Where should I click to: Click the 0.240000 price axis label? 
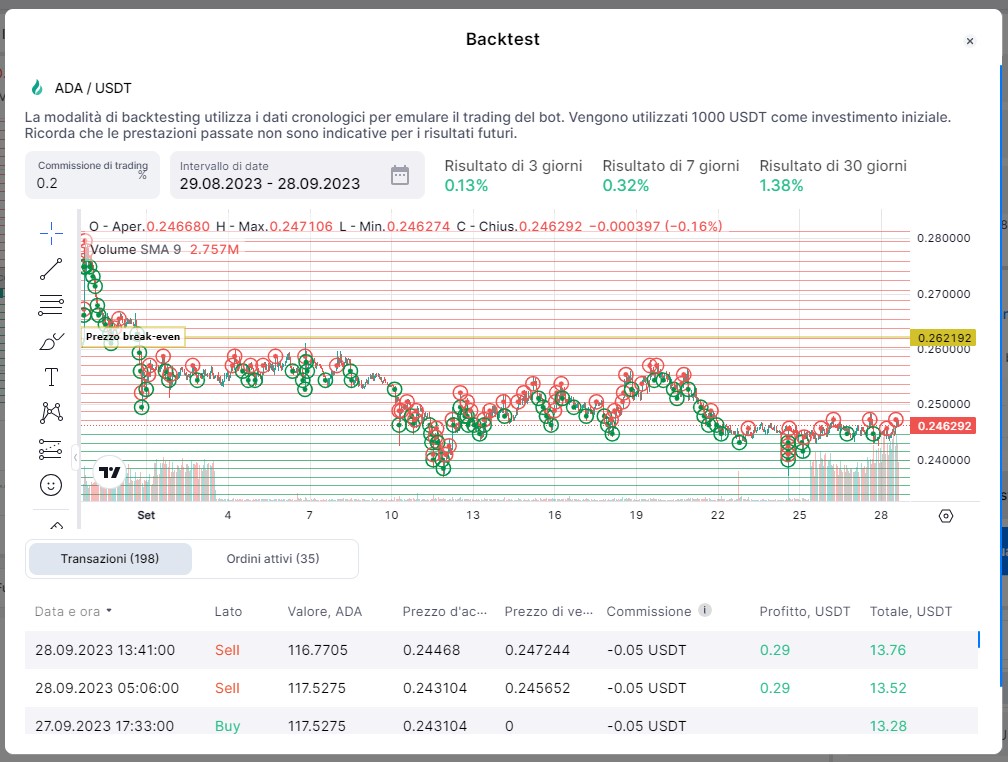coord(944,460)
